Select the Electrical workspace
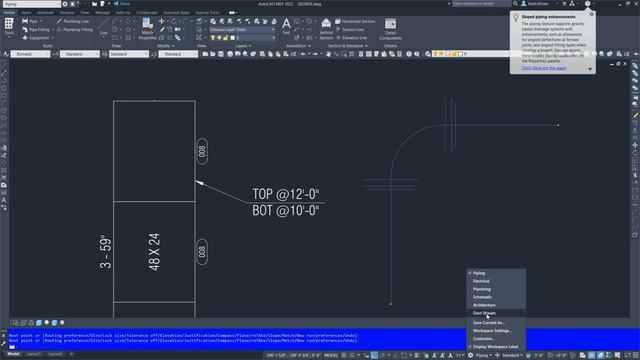The image size is (640, 360). (481, 281)
